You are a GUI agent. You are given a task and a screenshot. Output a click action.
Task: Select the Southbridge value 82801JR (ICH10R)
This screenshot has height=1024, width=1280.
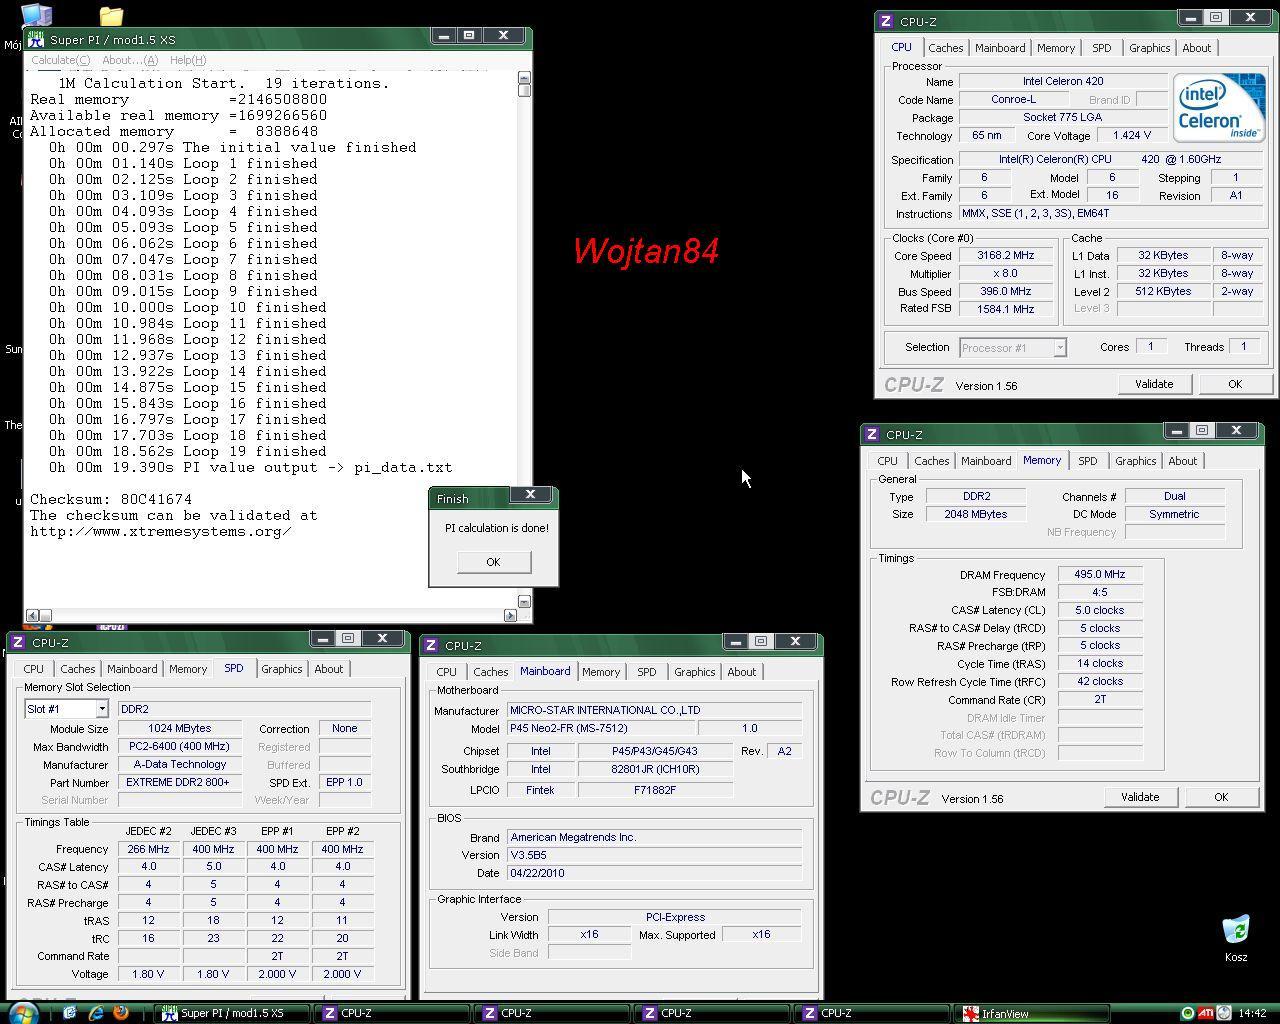(x=655, y=769)
